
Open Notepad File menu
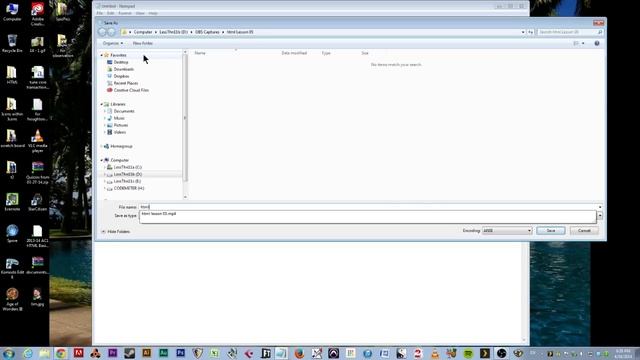tap(100, 13)
